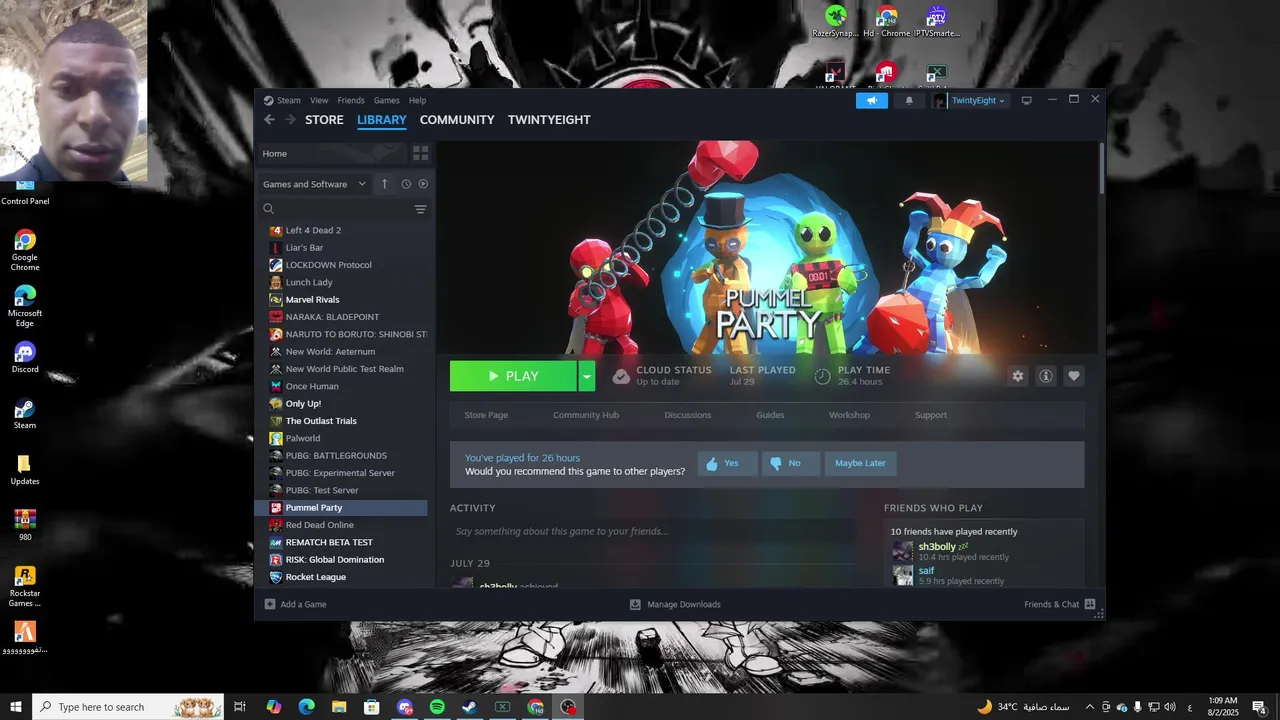This screenshot has width=1280, height=720.
Task: Launch Pummel Party with PLAY button
Action: (513, 376)
